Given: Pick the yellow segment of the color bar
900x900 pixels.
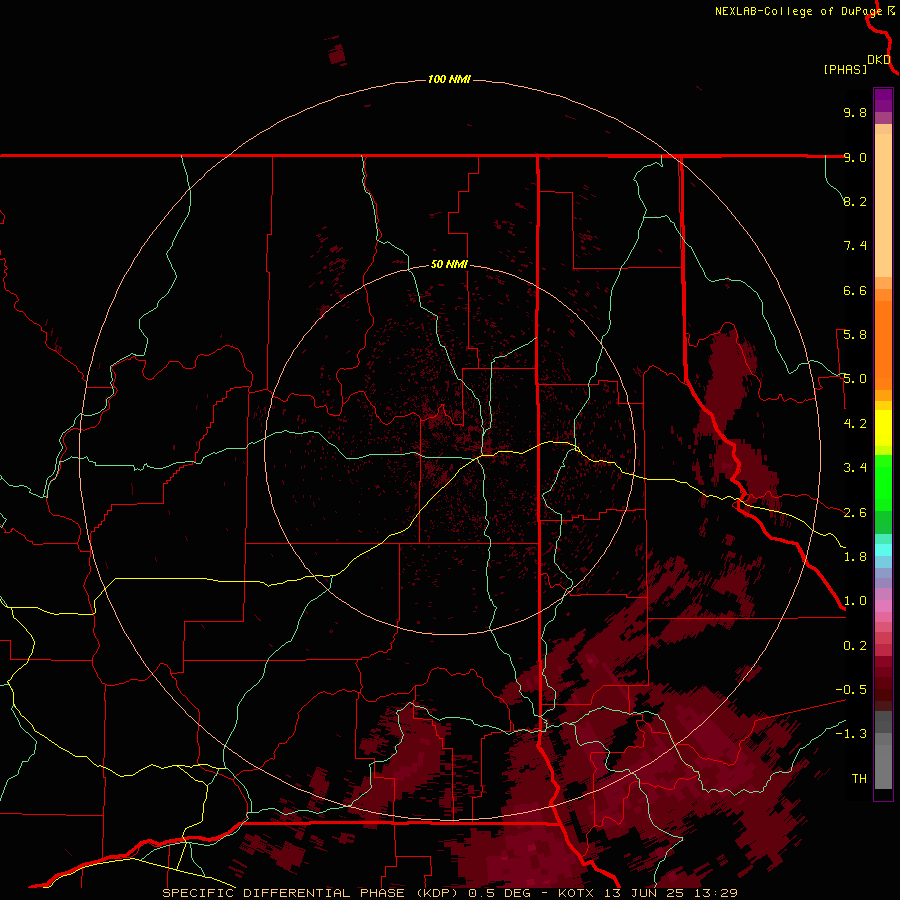Looking at the screenshot, I should [x=883, y=428].
